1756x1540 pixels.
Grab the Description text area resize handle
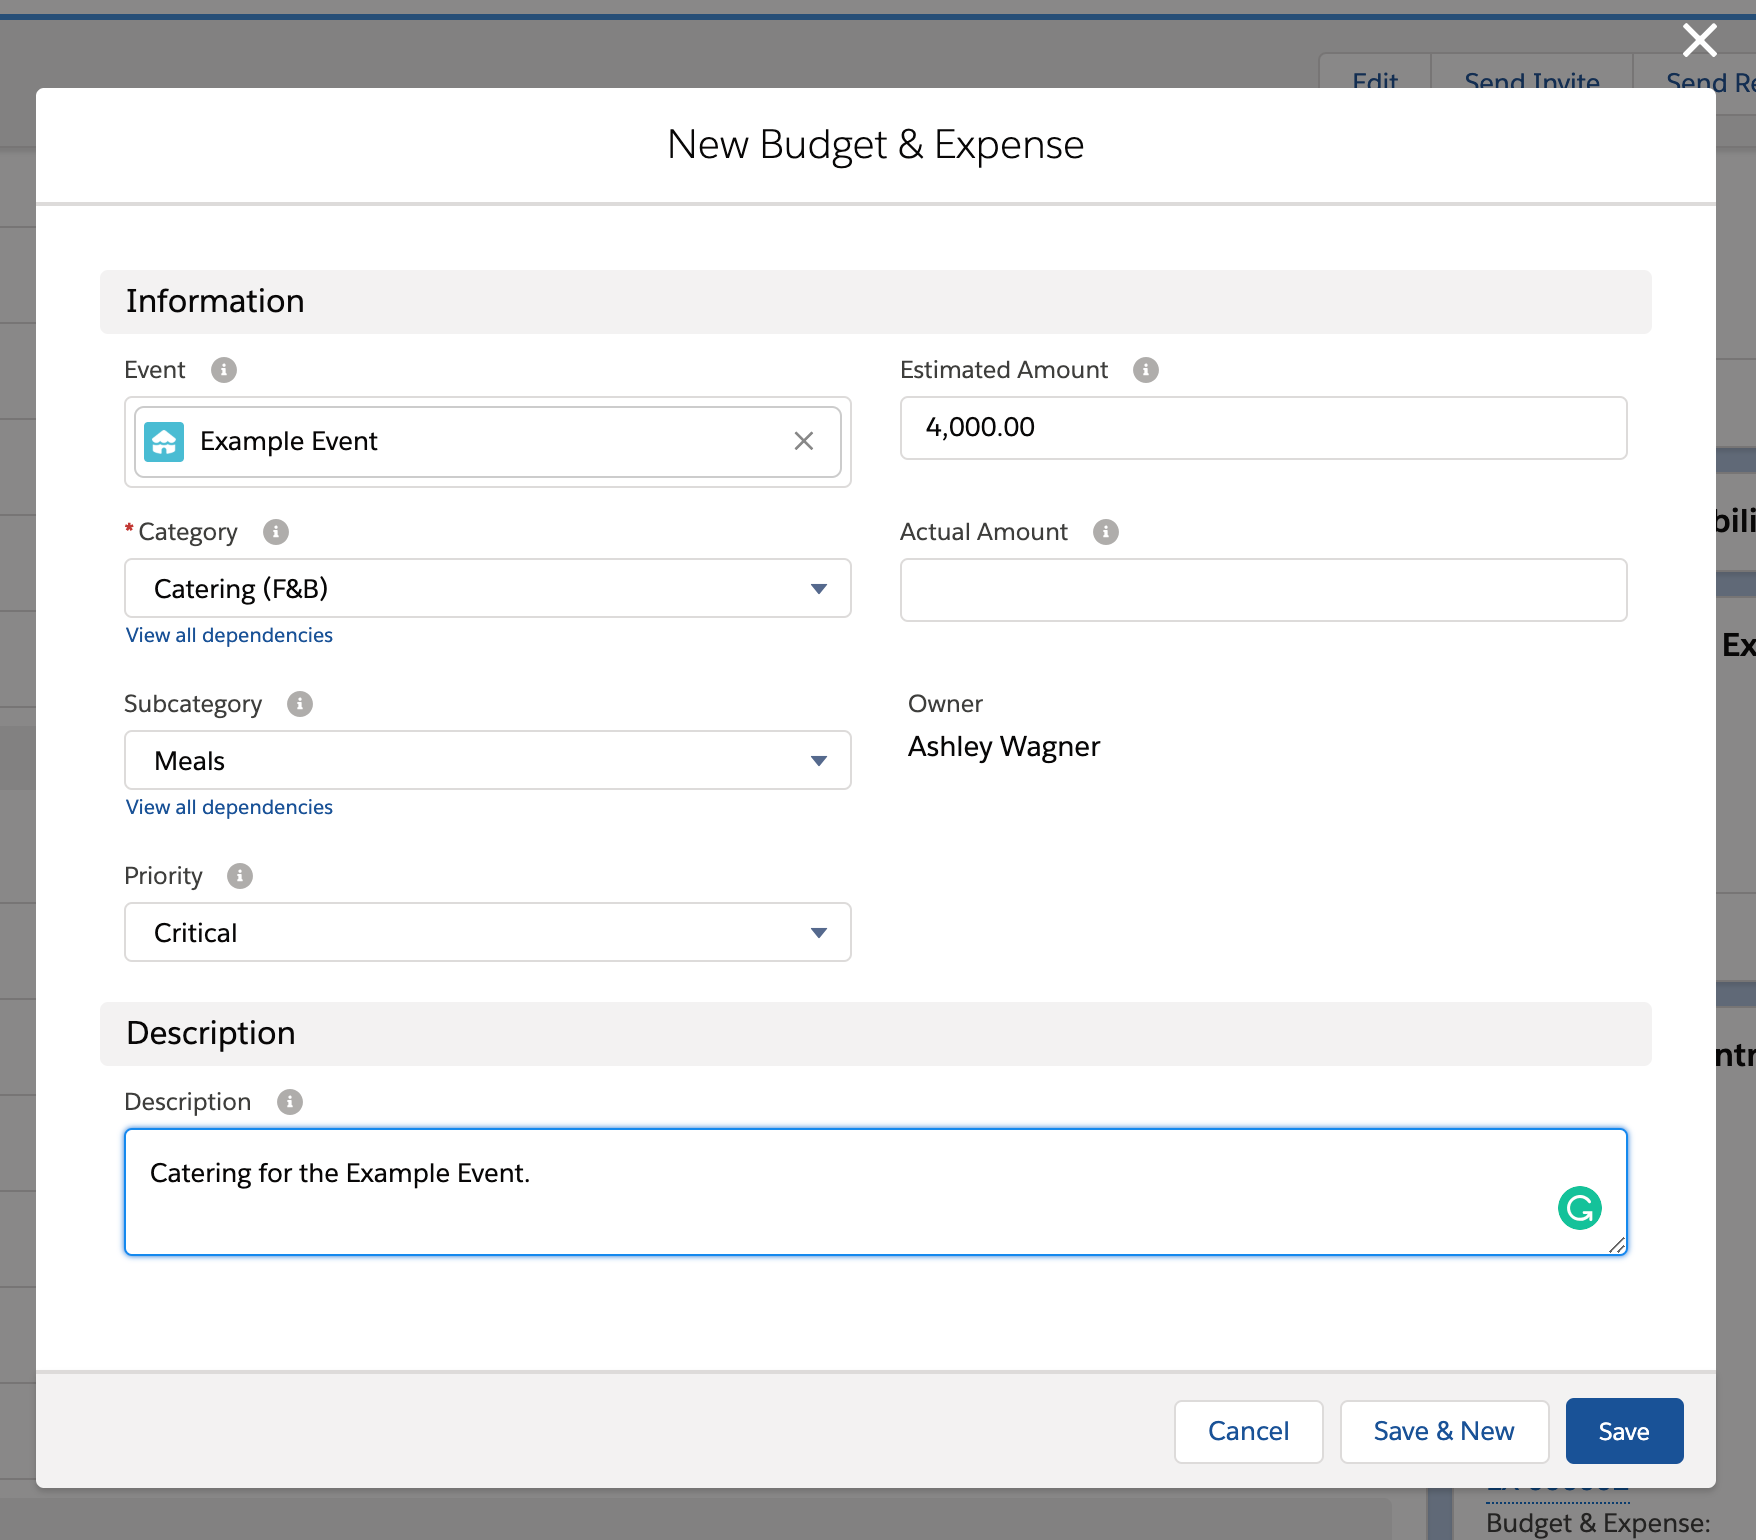click(x=1617, y=1245)
